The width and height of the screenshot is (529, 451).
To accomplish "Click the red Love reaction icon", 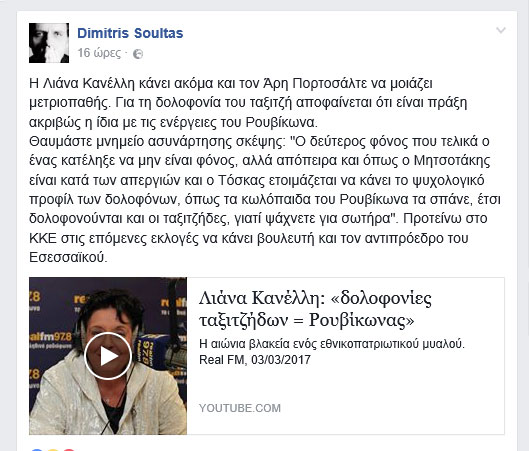I will pos(69,450).
